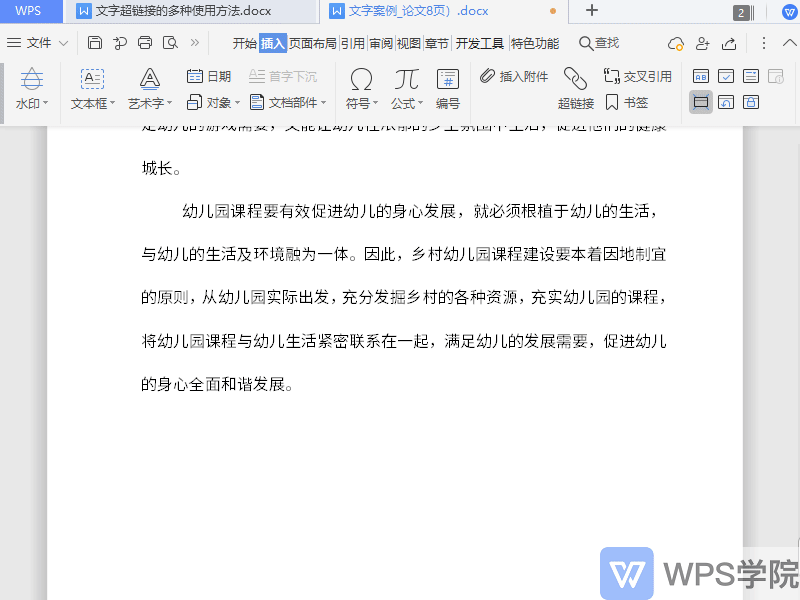Screen dimensions: 800x600
Task: Open the 引用 ribbon tab
Action: [353, 43]
